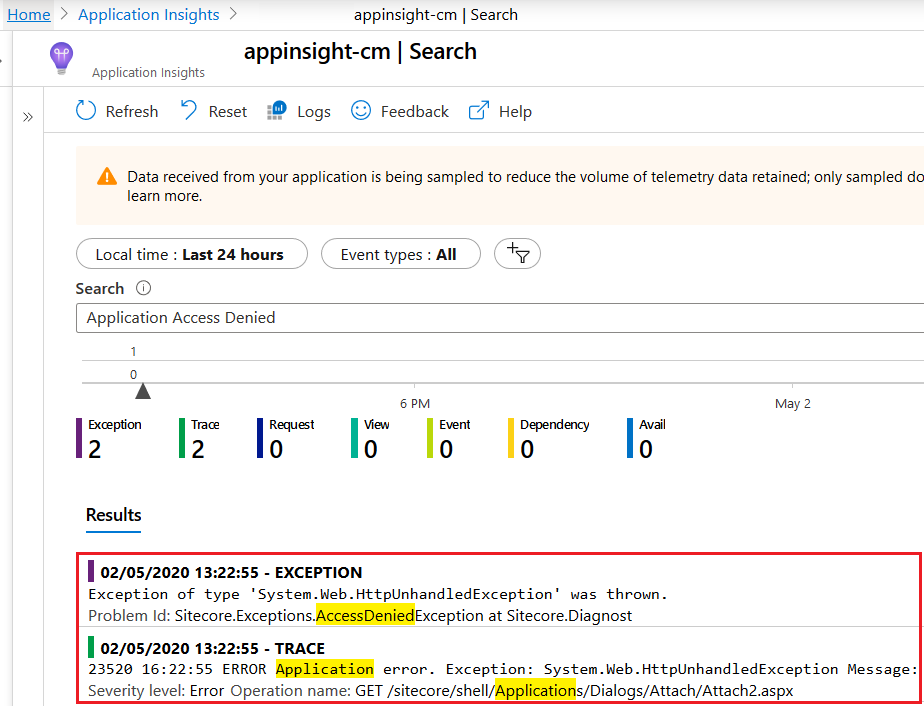Click 'Severity level: Error' text
Screen dimensions: 924x706
pyautogui.click(x=156, y=691)
